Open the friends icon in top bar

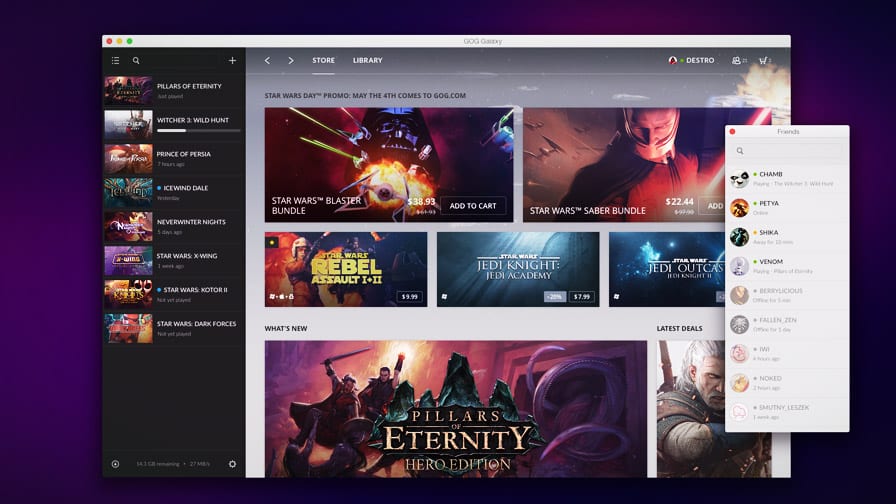[739, 60]
